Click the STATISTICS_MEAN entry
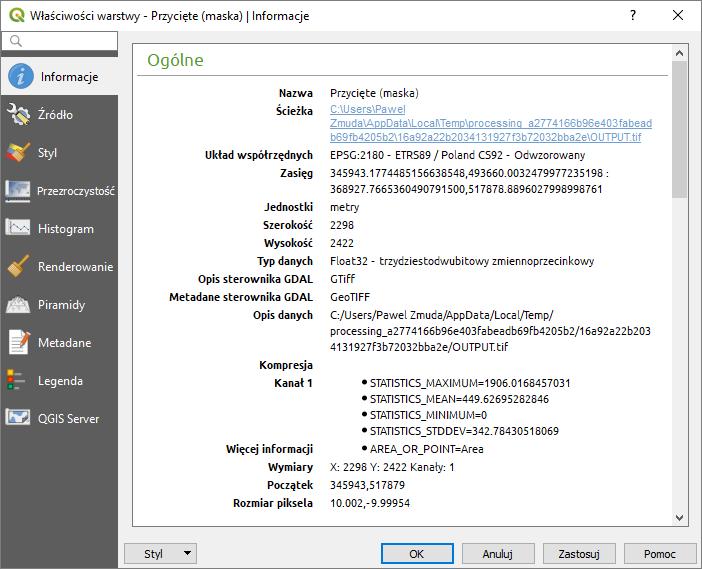The image size is (702, 569). [459, 399]
